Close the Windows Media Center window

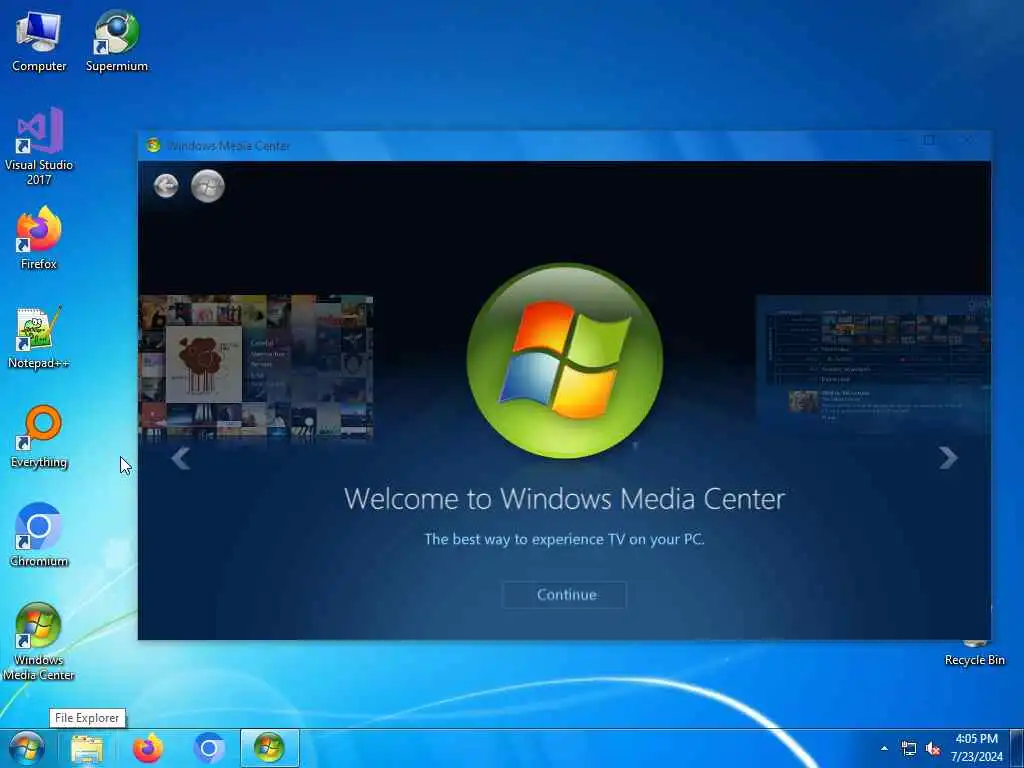click(967, 140)
